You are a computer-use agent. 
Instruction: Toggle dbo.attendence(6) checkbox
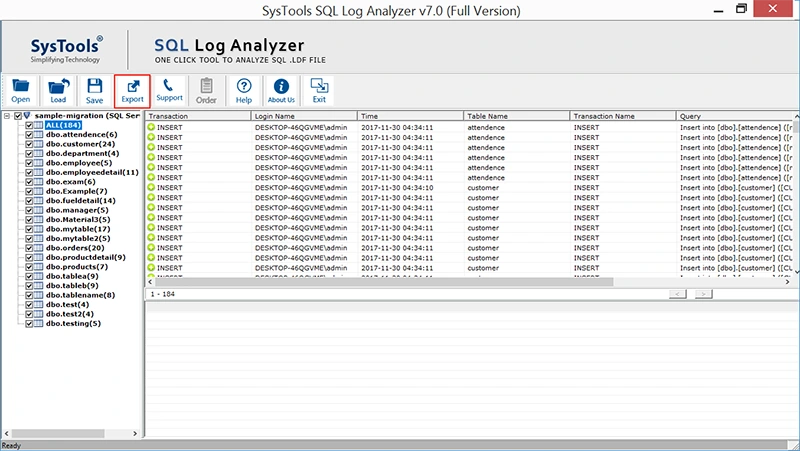[x=29, y=135]
